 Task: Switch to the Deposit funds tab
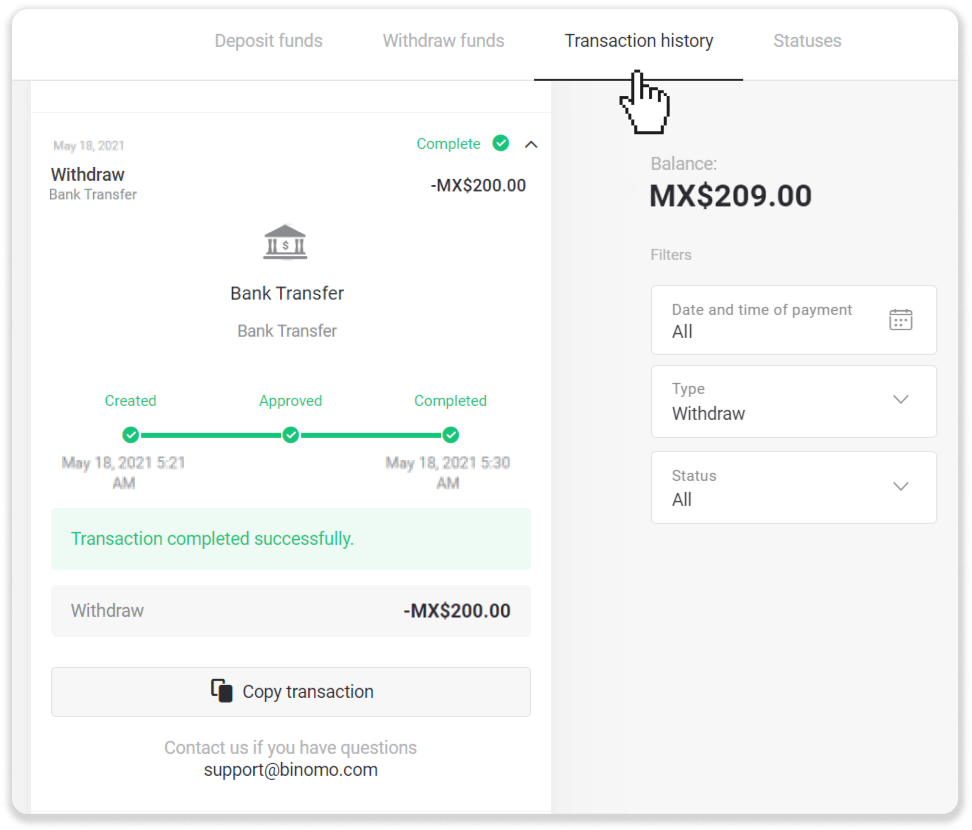click(x=268, y=41)
